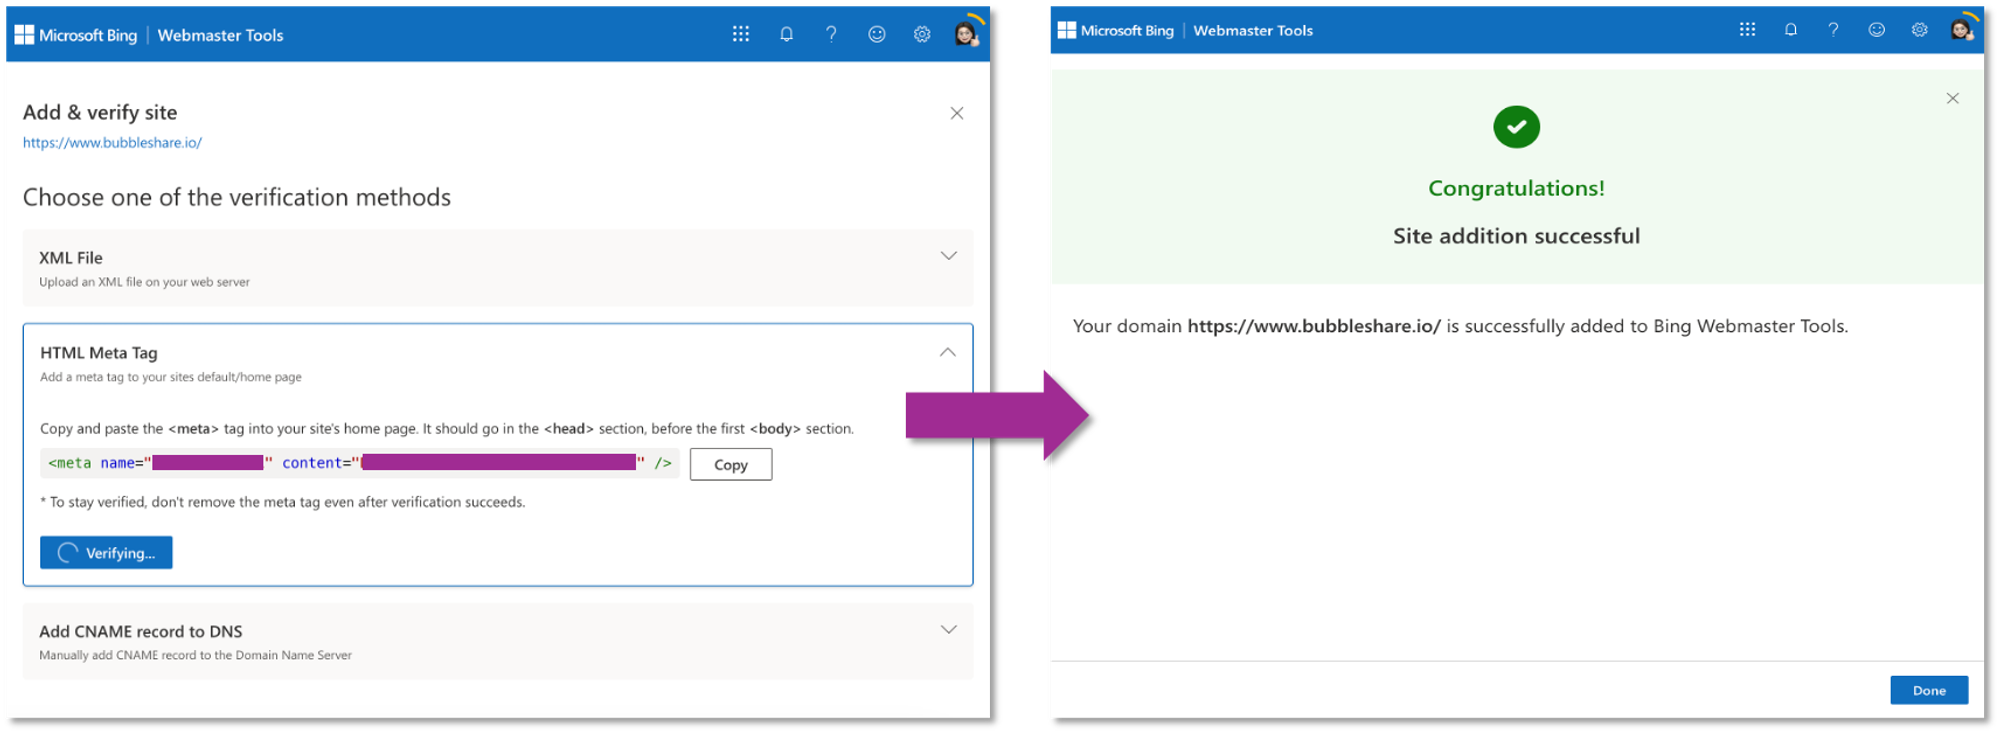Screen dimensions: 2000x734
Task: Click 'Site addition successful' text
Action: pos(1516,236)
